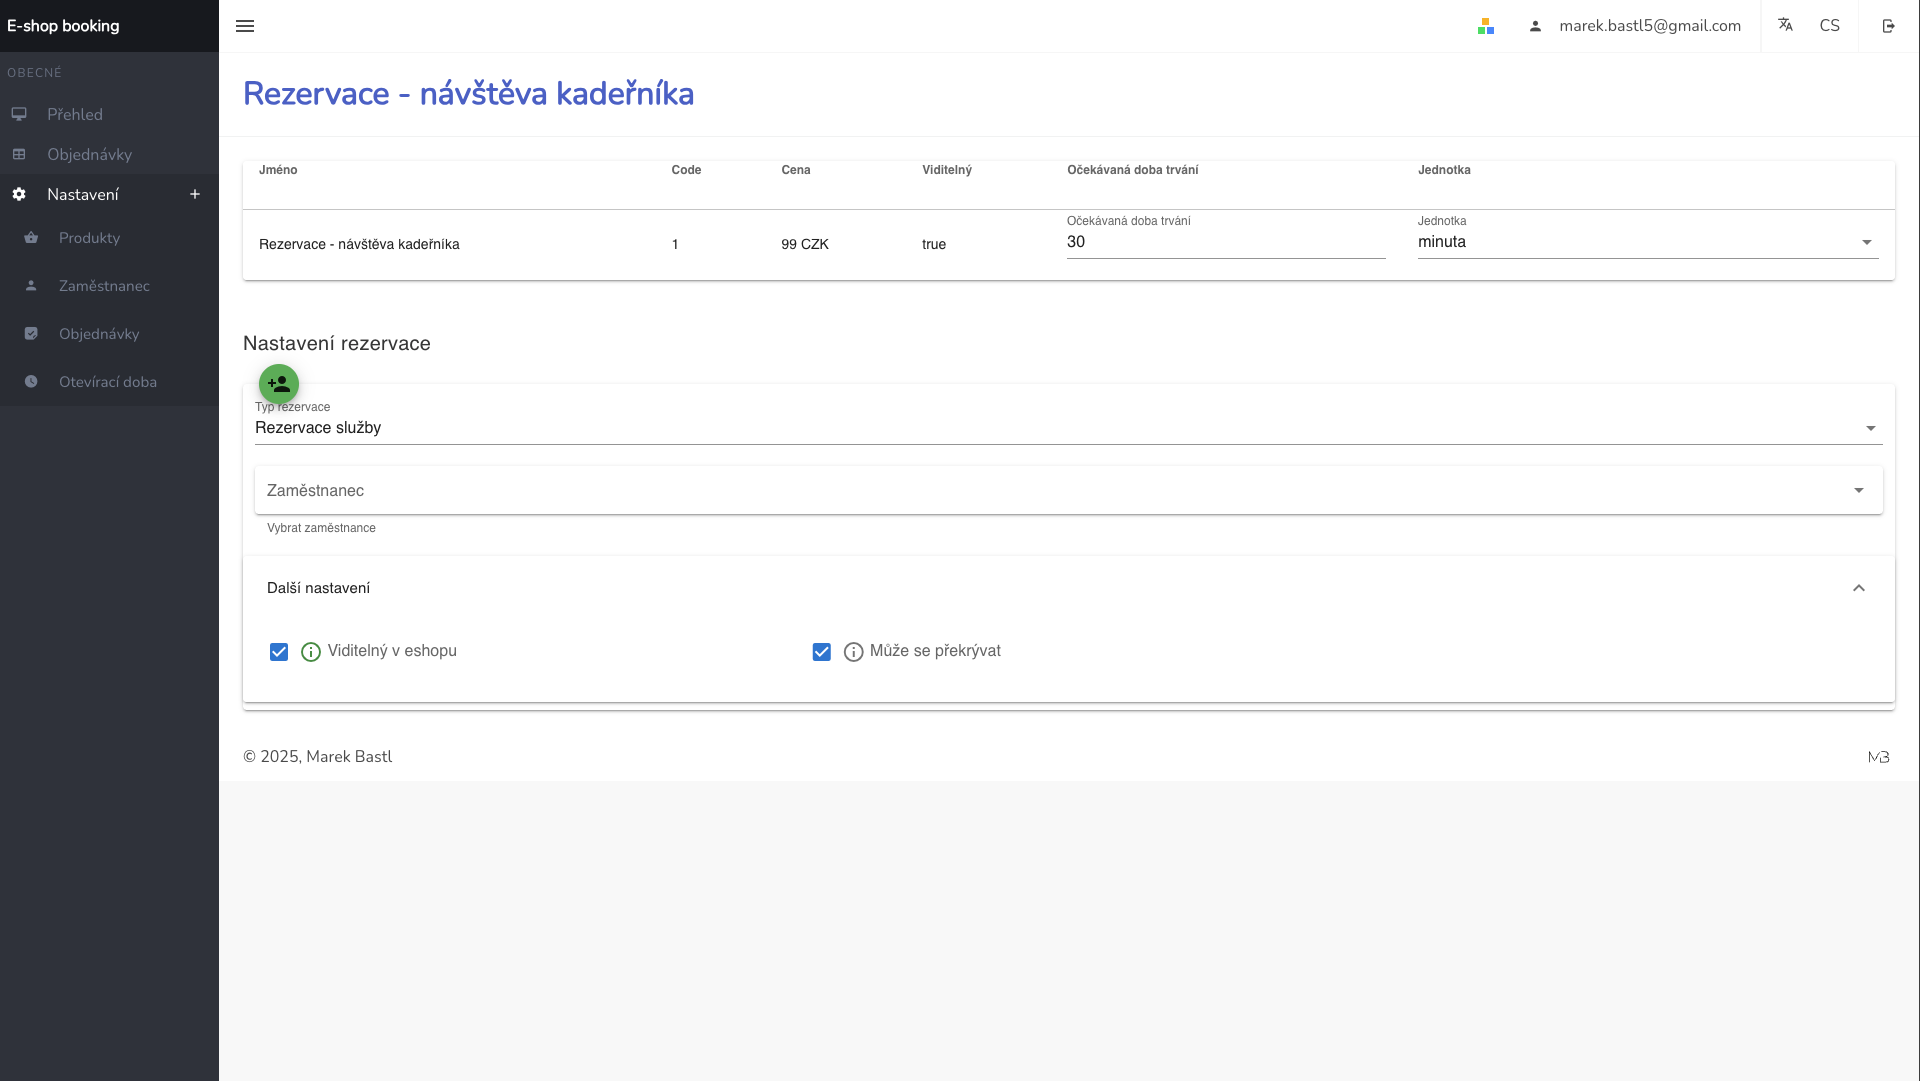The image size is (1920, 1081).
Task: Uncheck the Viditelný v eshopu checkbox
Action: coord(279,652)
